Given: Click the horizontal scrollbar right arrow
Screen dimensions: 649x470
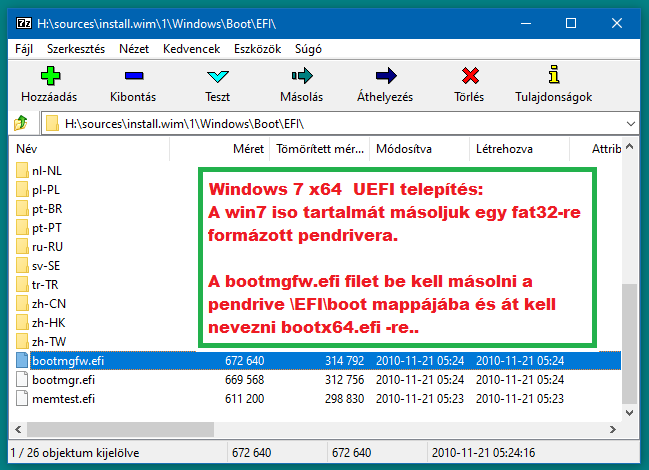Looking at the screenshot, I should [613, 429].
